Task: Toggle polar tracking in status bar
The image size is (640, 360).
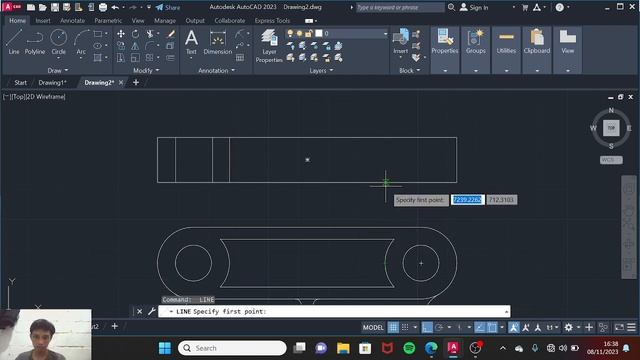Action: [439, 327]
